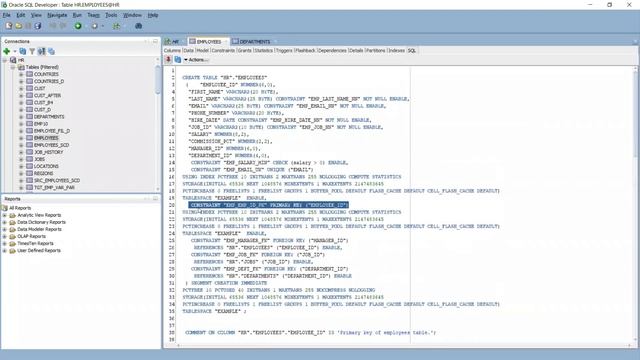Open the Columns sub-tab
Screen dimensions: 640x360
(172, 51)
